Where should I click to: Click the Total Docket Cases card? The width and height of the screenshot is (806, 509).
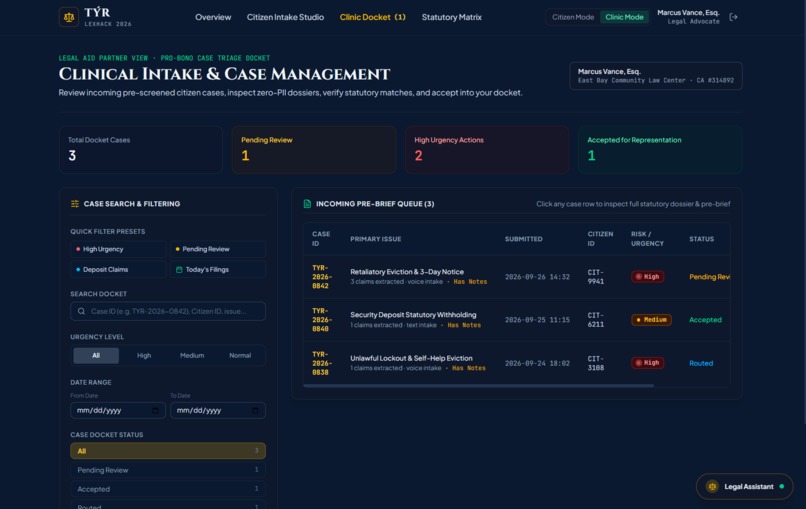point(141,150)
